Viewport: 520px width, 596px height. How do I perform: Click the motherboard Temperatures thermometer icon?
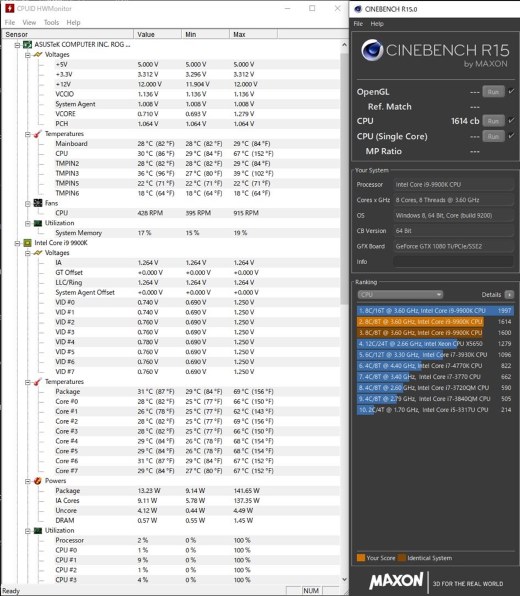tap(38, 134)
